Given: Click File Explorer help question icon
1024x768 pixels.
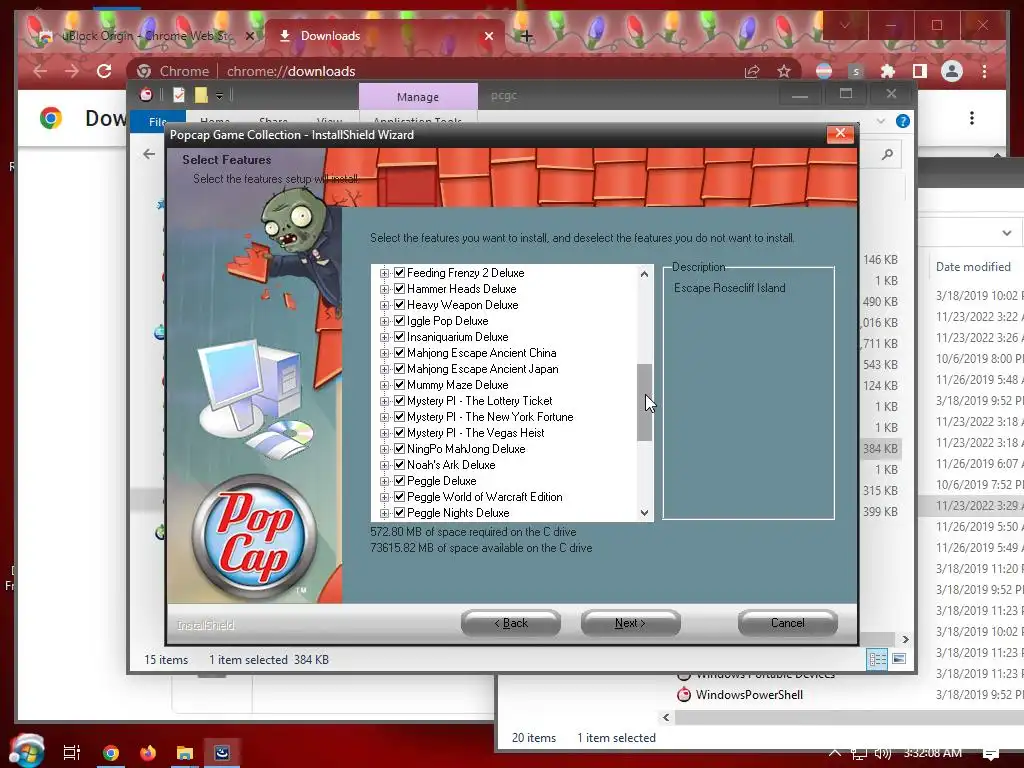Looking at the screenshot, I should pyautogui.click(x=903, y=121).
